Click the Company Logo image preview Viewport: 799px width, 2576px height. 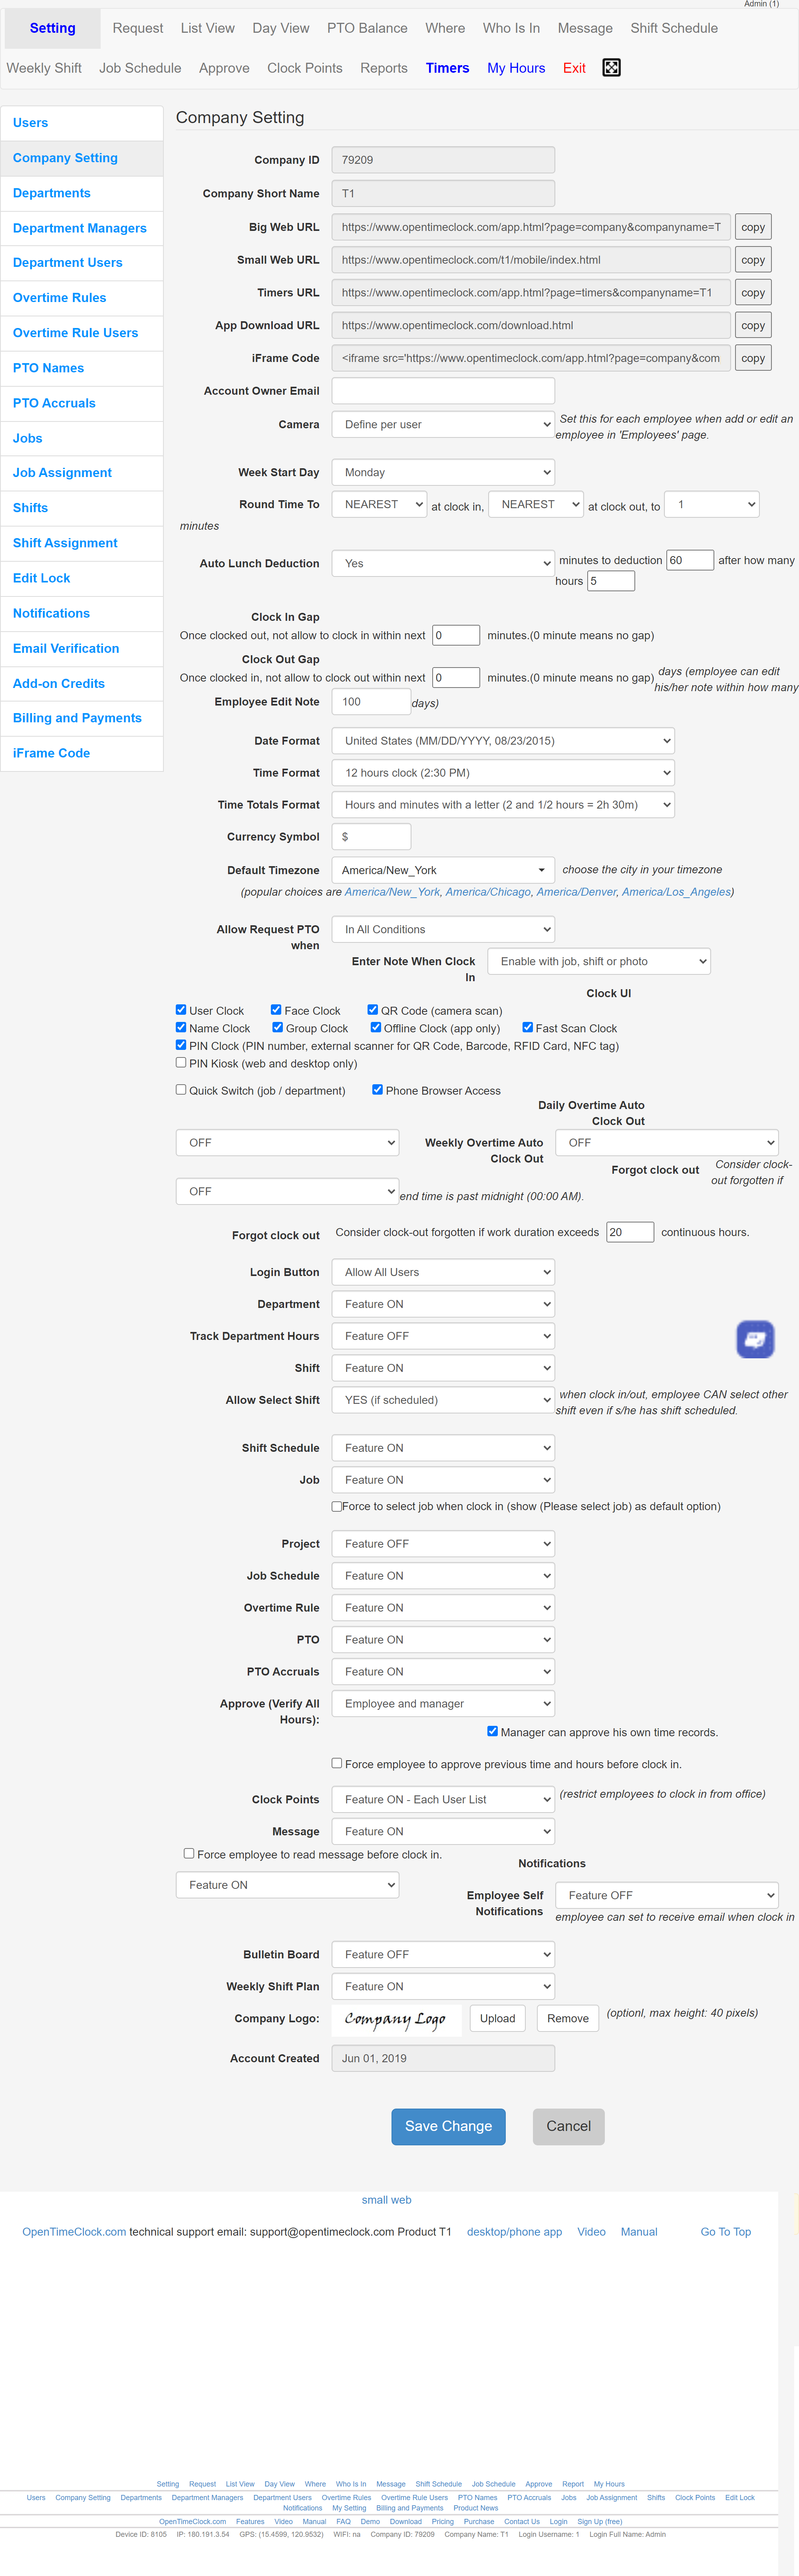pyautogui.click(x=396, y=2019)
